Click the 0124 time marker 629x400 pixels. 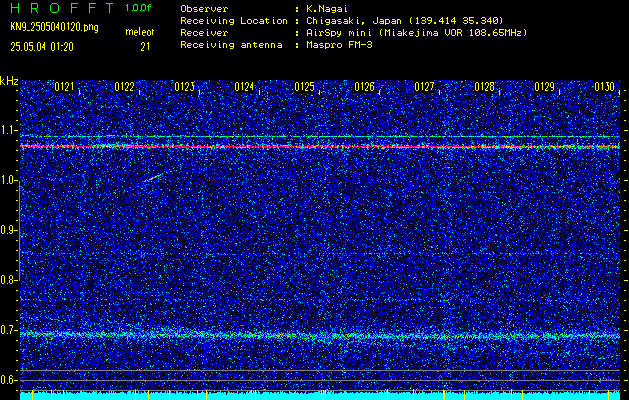tap(244, 87)
